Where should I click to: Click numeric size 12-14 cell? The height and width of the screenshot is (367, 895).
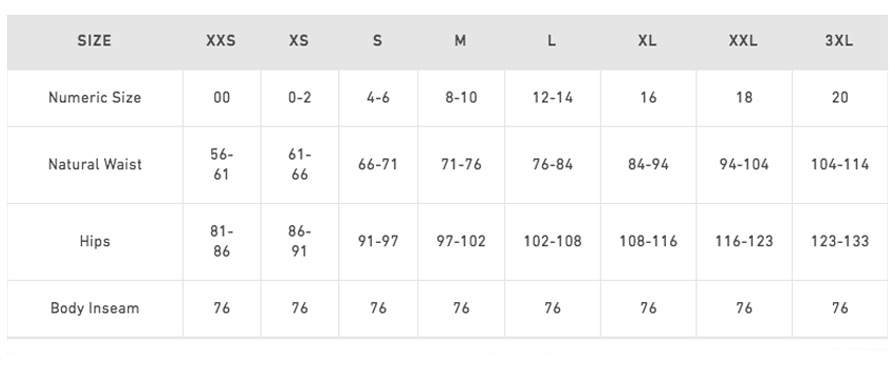pos(552,98)
